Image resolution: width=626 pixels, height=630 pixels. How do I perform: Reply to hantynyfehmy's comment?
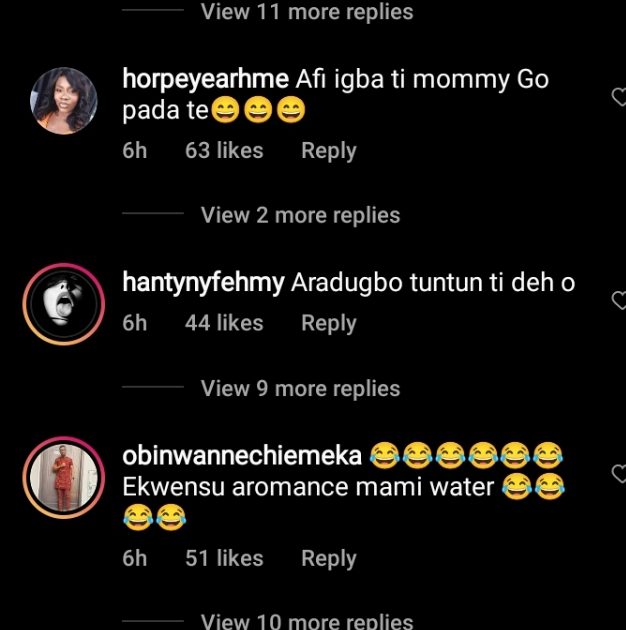coord(328,323)
